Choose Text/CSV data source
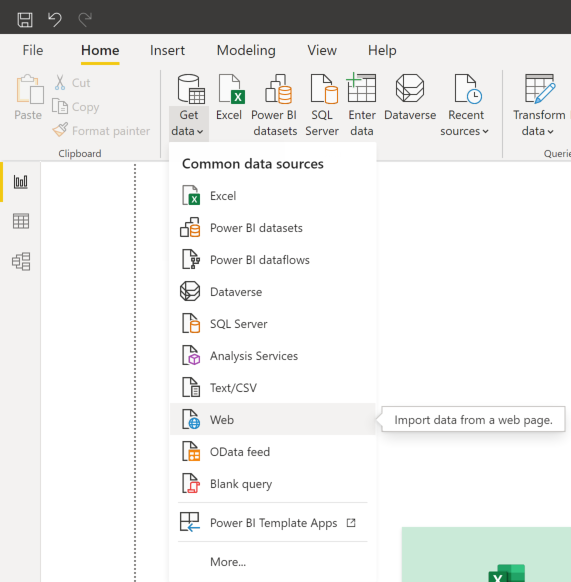Image resolution: width=571 pixels, height=582 pixels. coord(273,388)
